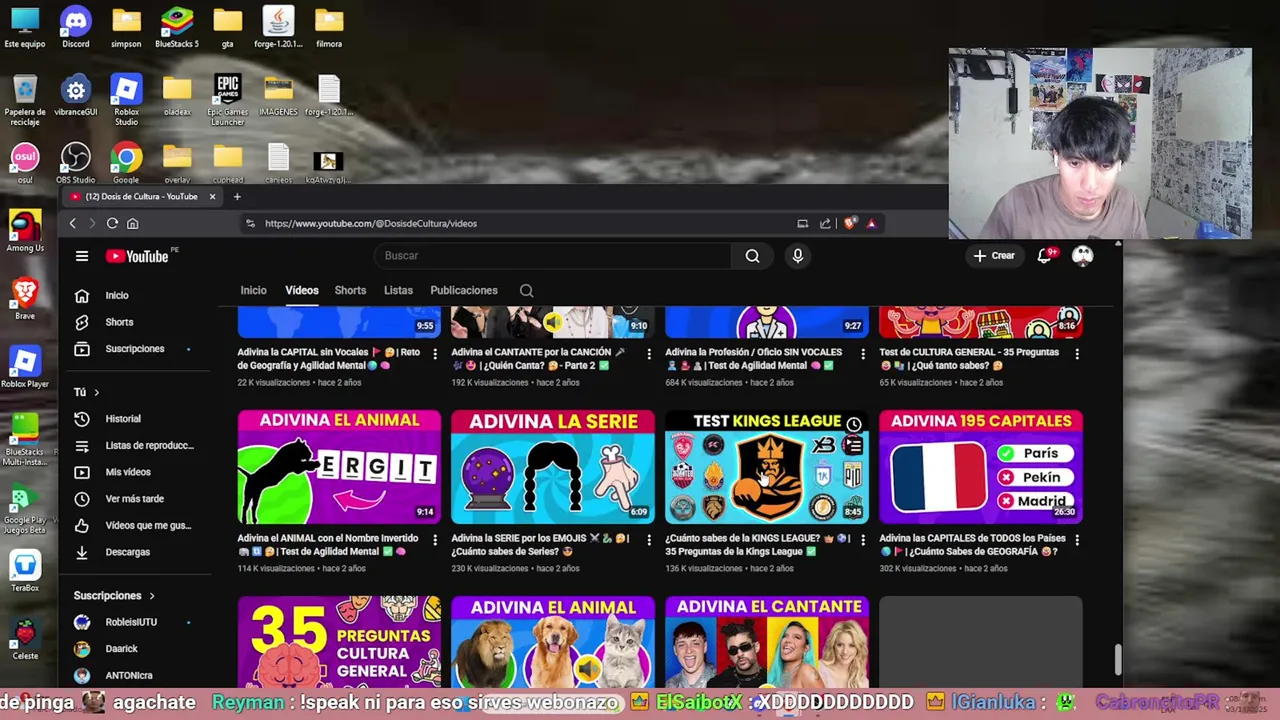Open Epic Games Launcher desktop shortcut
Screen dimensions: 1280x720
pos(227,100)
